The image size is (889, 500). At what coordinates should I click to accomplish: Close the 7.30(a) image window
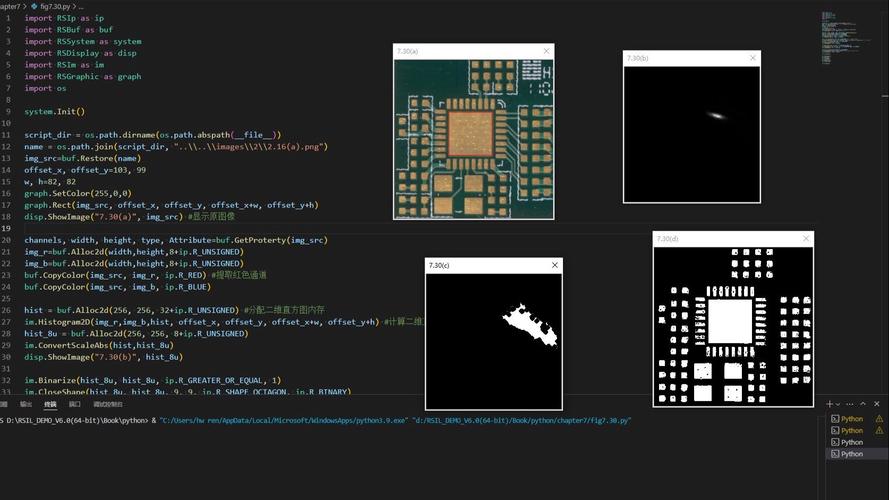click(x=547, y=51)
